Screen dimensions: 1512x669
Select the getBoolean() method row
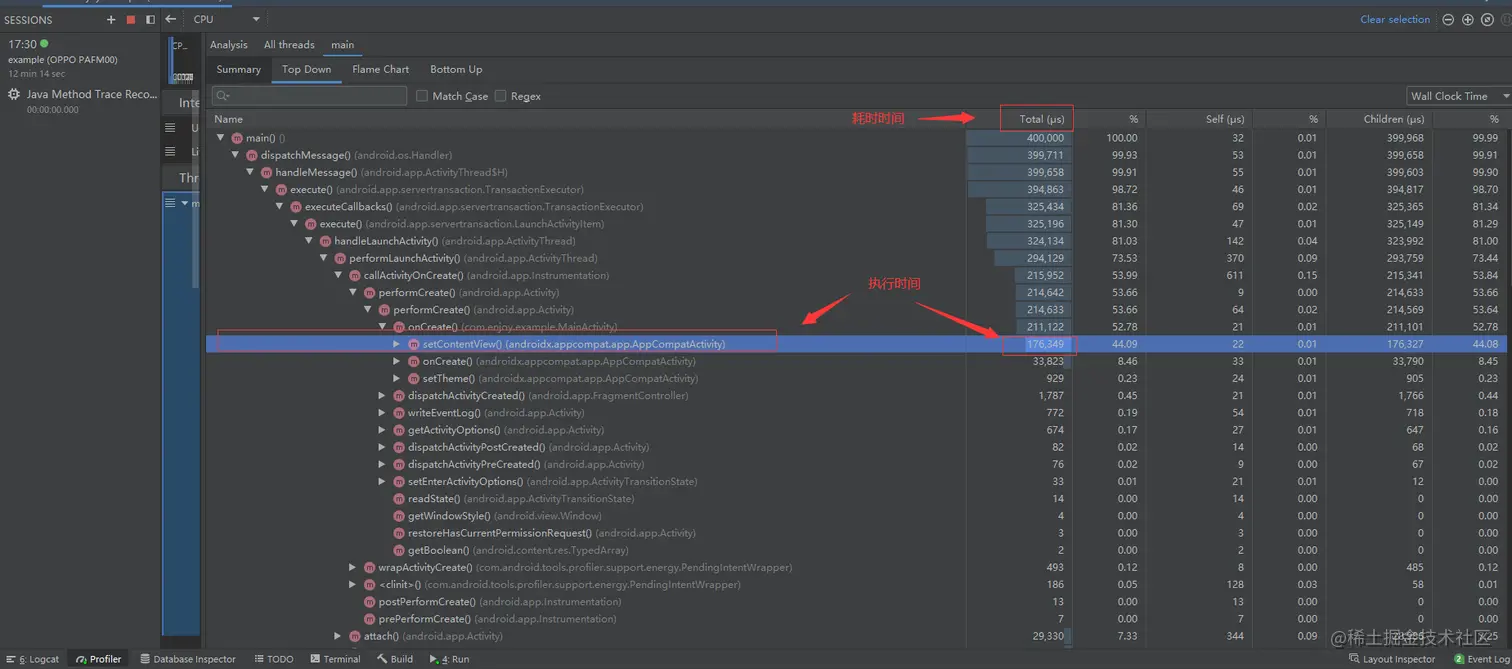pyautogui.click(x=858, y=550)
